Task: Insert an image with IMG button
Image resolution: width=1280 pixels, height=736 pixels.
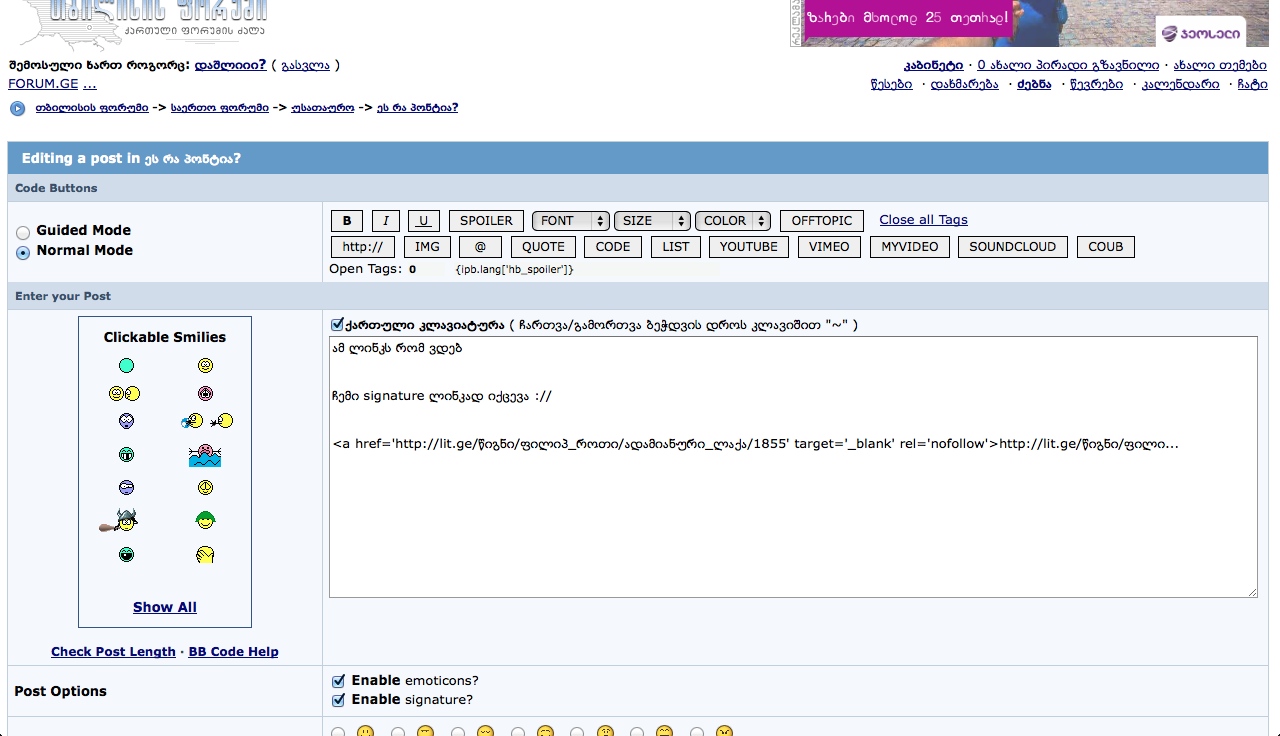Action: tap(427, 247)
